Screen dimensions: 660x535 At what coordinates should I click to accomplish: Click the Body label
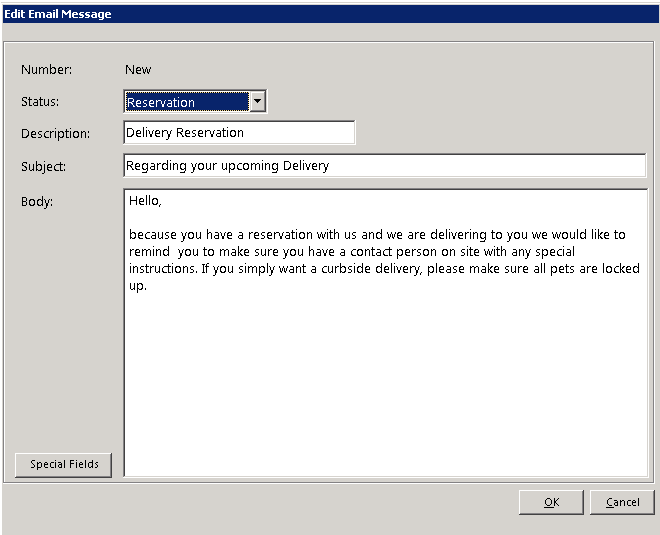click(37, 202)
